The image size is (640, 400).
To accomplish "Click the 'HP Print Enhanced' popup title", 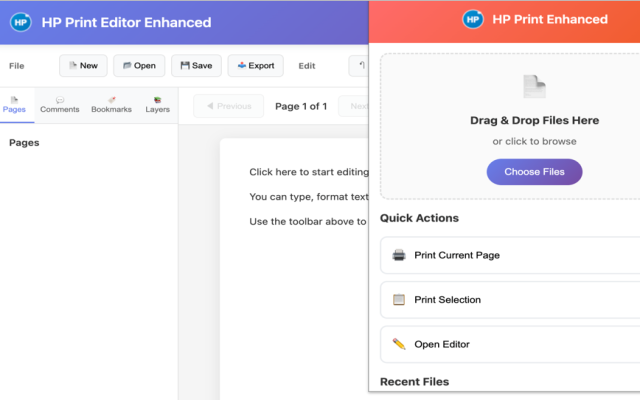I will 550,19.
